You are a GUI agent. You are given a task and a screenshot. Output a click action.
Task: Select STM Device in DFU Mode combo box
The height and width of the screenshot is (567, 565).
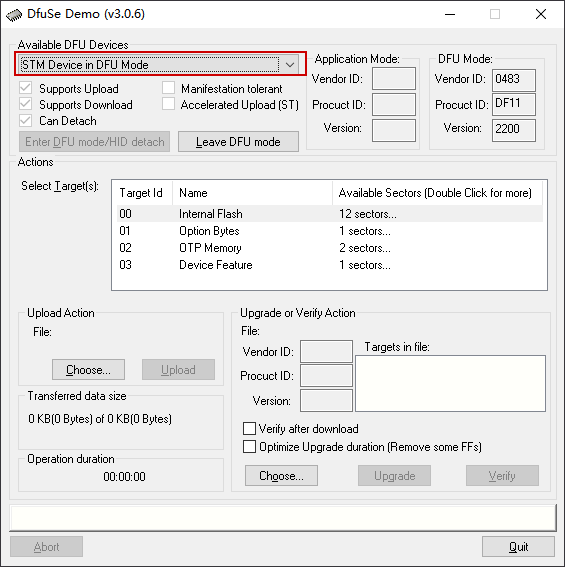point(159,65)
